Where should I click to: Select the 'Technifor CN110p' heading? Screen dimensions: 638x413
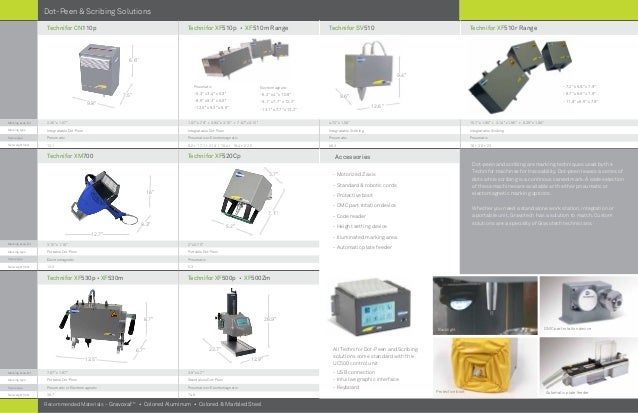(72, 28)
